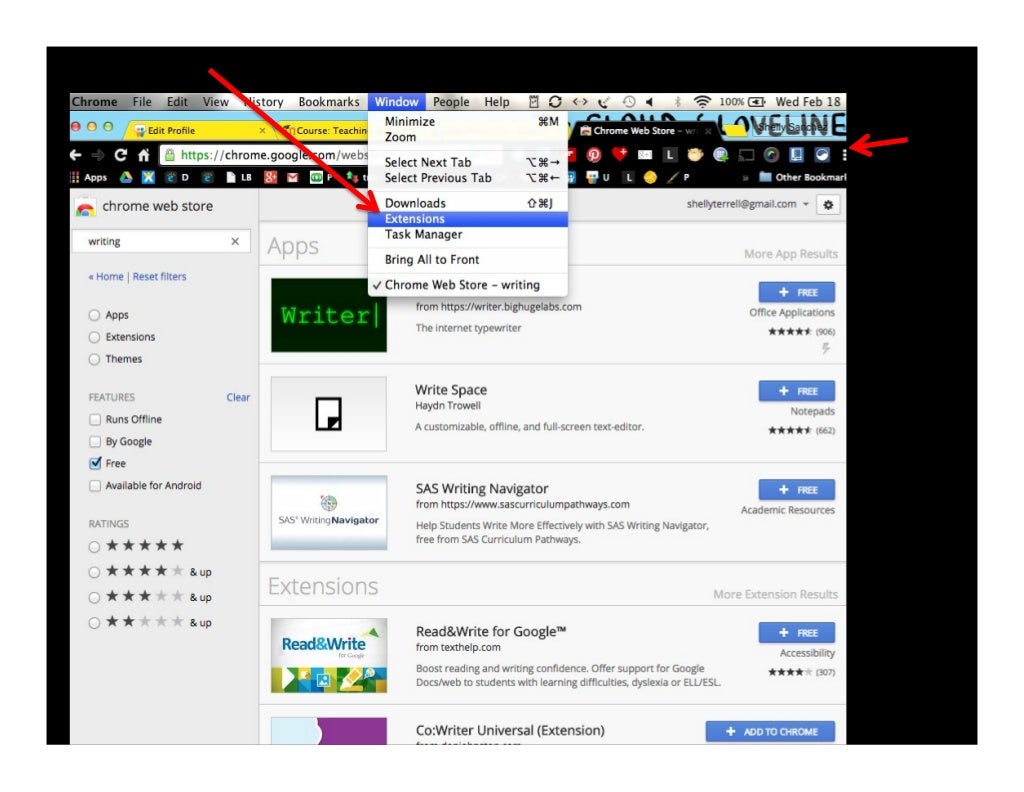This screenshot has width=1024, height=792.
Task: Select four stars & up rating
Action: click(94, 572)
